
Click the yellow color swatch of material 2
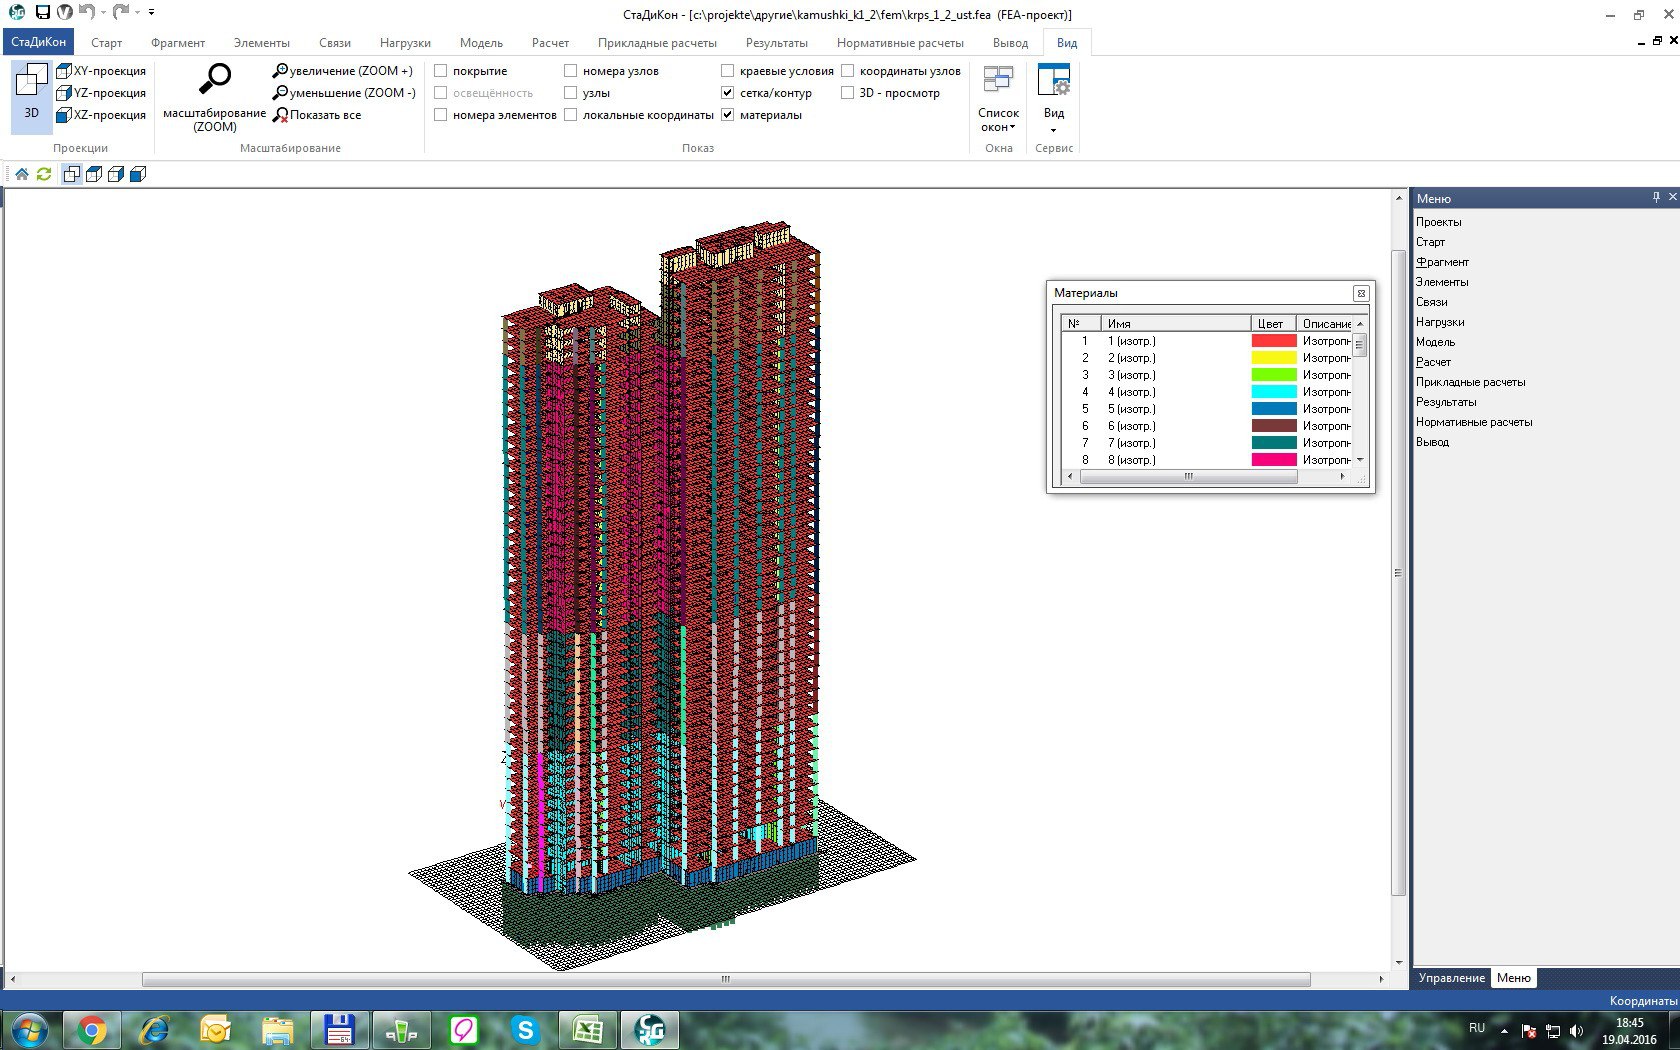pyautogui.click(x=1273, y=358)
